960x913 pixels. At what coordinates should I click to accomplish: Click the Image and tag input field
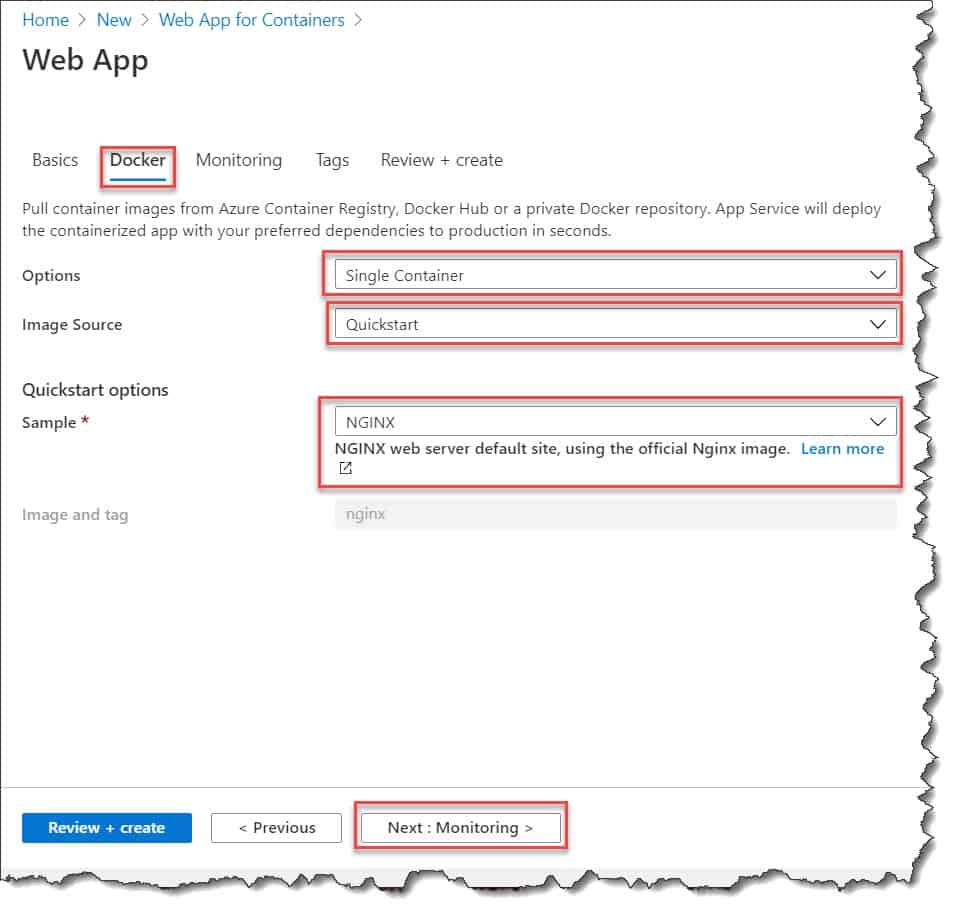click(614, 514)
